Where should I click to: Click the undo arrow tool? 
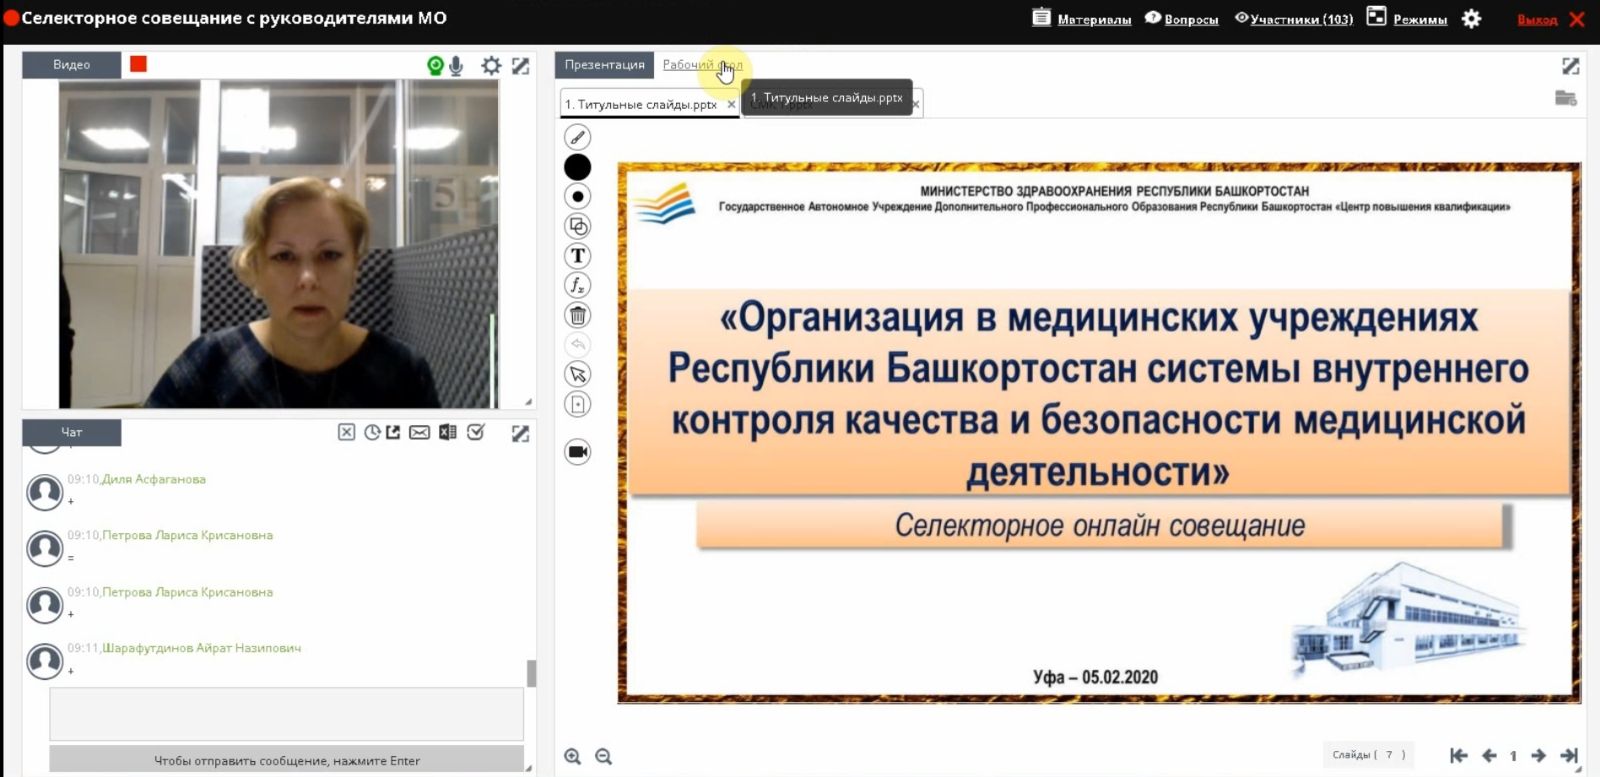pos(577,345)
